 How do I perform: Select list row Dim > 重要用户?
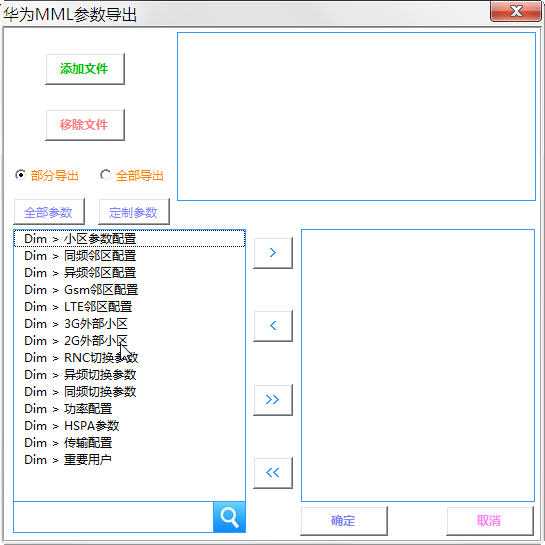pos(129,460)
